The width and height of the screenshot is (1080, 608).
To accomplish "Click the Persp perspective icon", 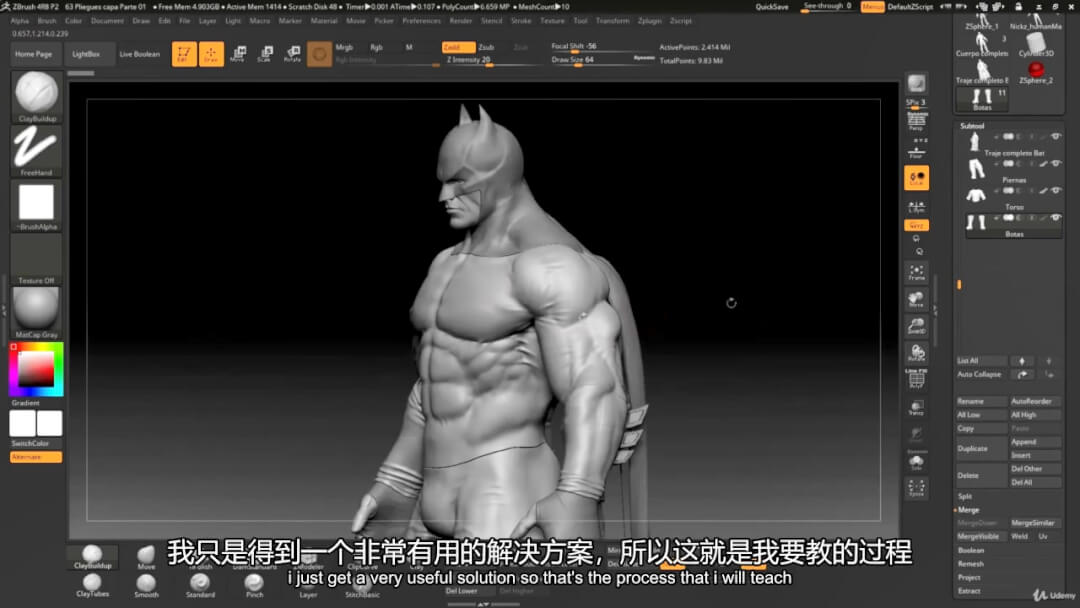I will [x=916, y=122].
